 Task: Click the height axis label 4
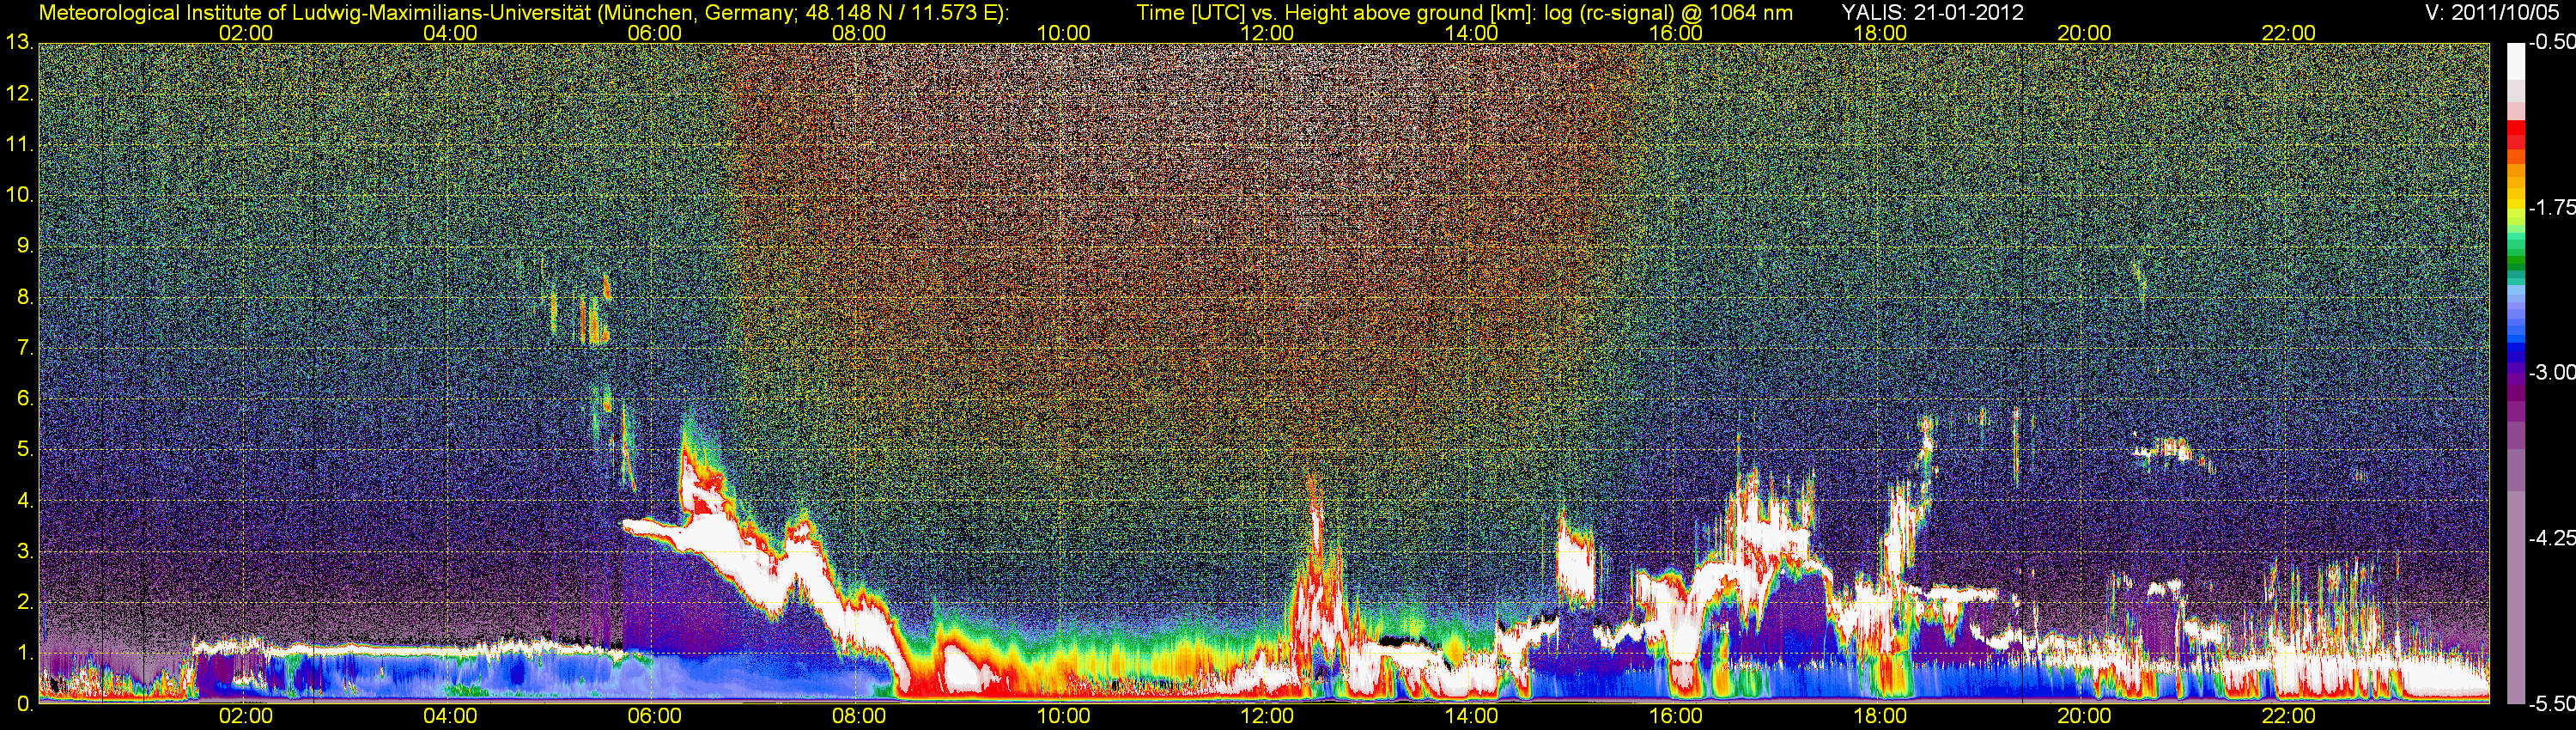click(25, 501)
